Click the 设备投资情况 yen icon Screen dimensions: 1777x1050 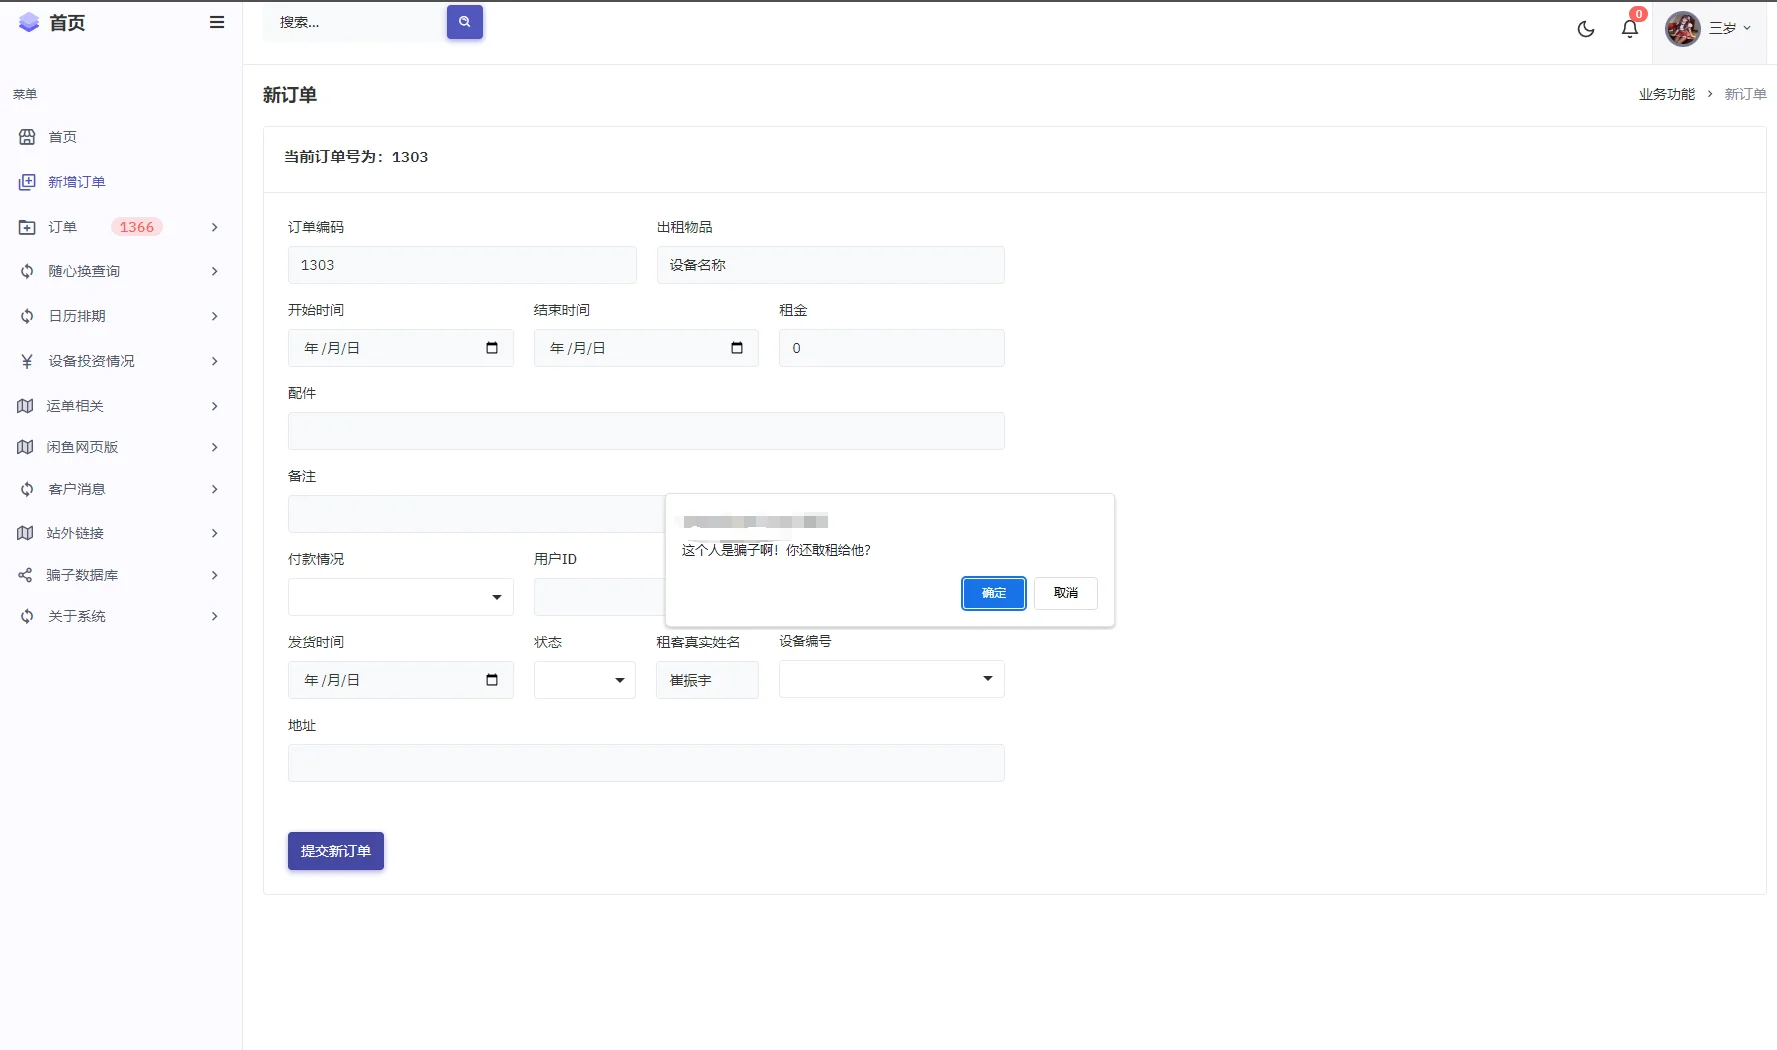point(27,361)
